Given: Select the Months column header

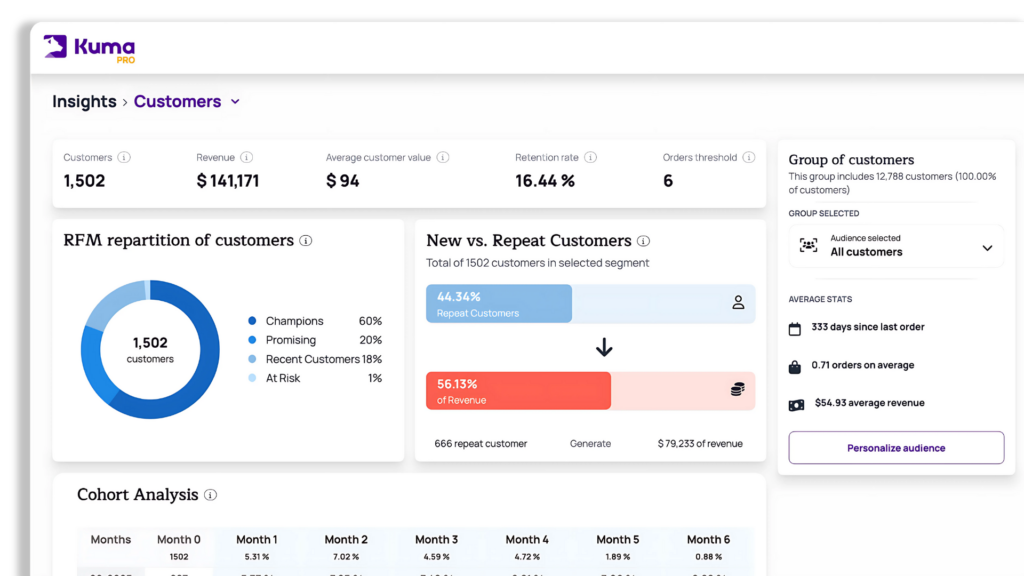Looking at the screenshot, I should (110, 539).
